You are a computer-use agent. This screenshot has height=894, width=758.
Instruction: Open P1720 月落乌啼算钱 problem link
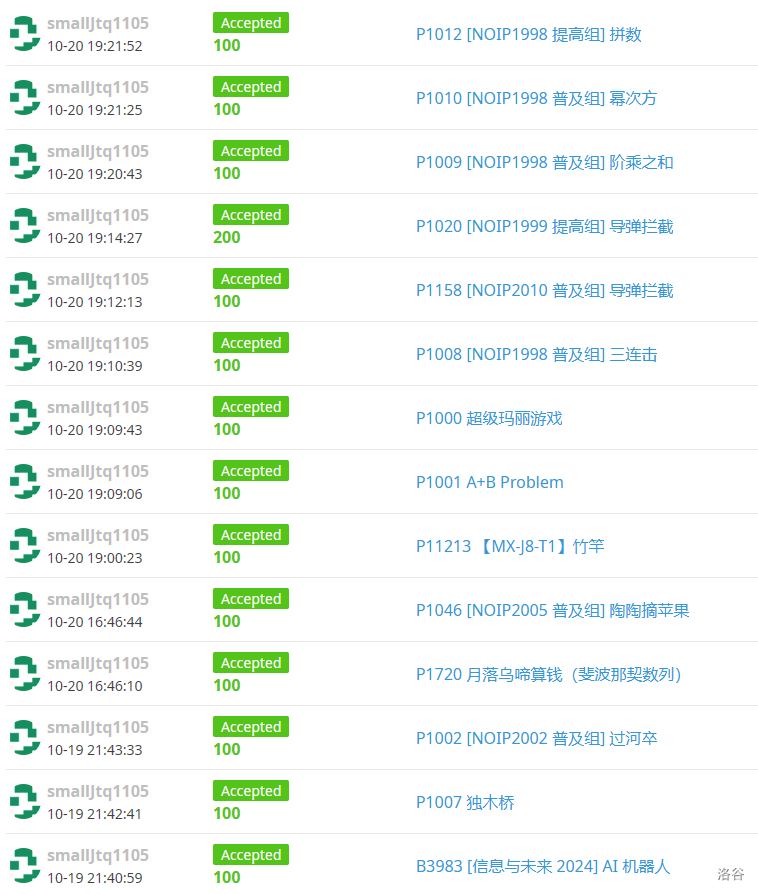pos(548,675)
